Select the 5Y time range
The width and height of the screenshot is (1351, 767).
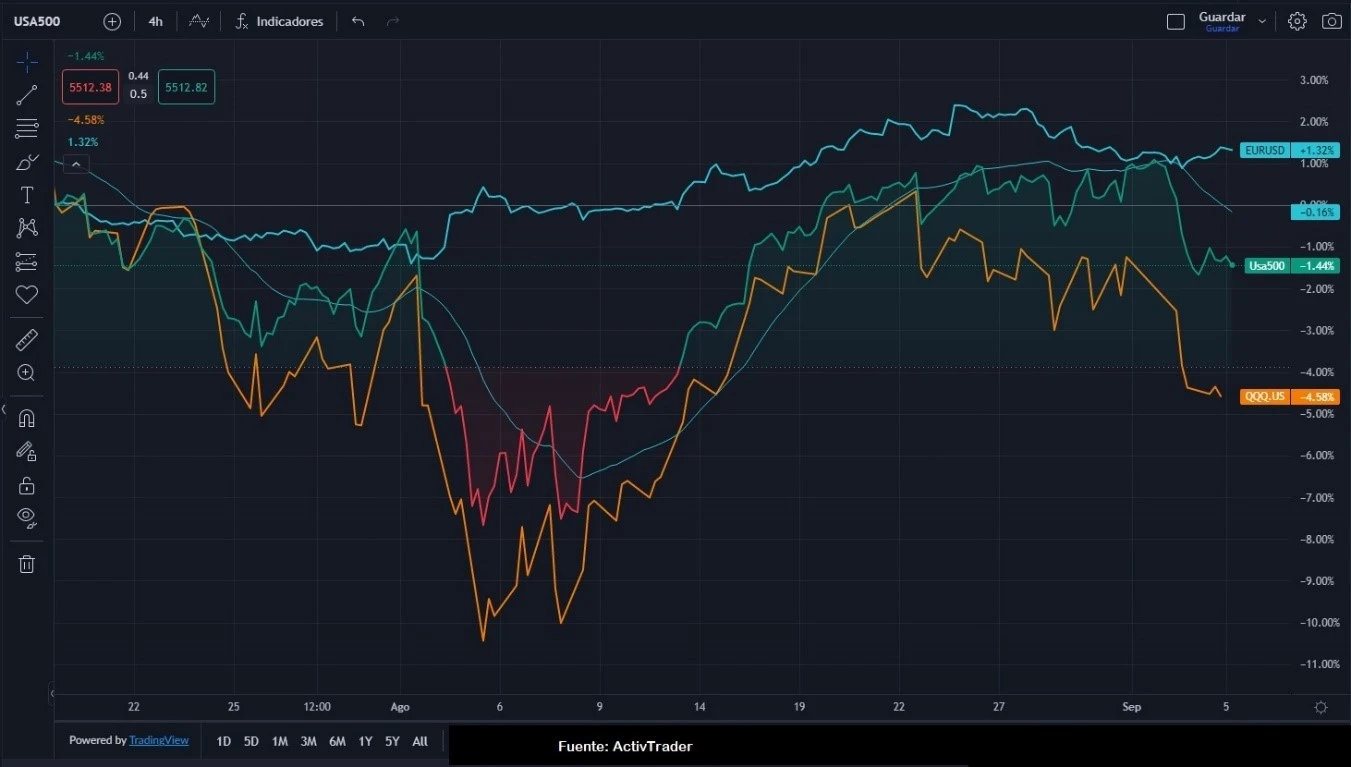click(x=392, y=741)
